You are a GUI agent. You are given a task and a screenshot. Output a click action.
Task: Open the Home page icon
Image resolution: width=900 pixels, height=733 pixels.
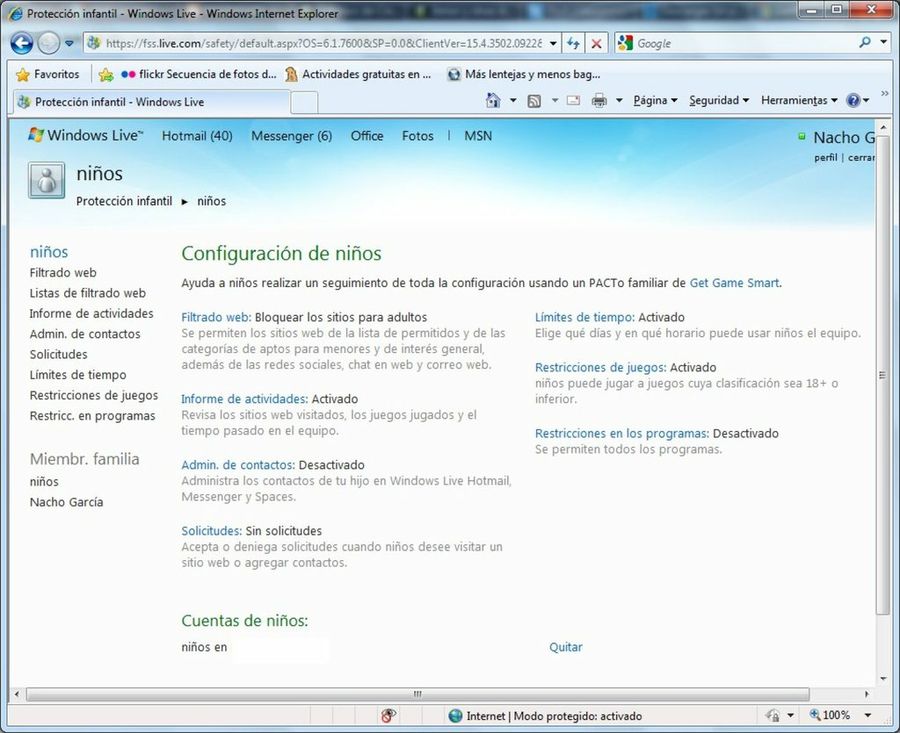[494, 101]
